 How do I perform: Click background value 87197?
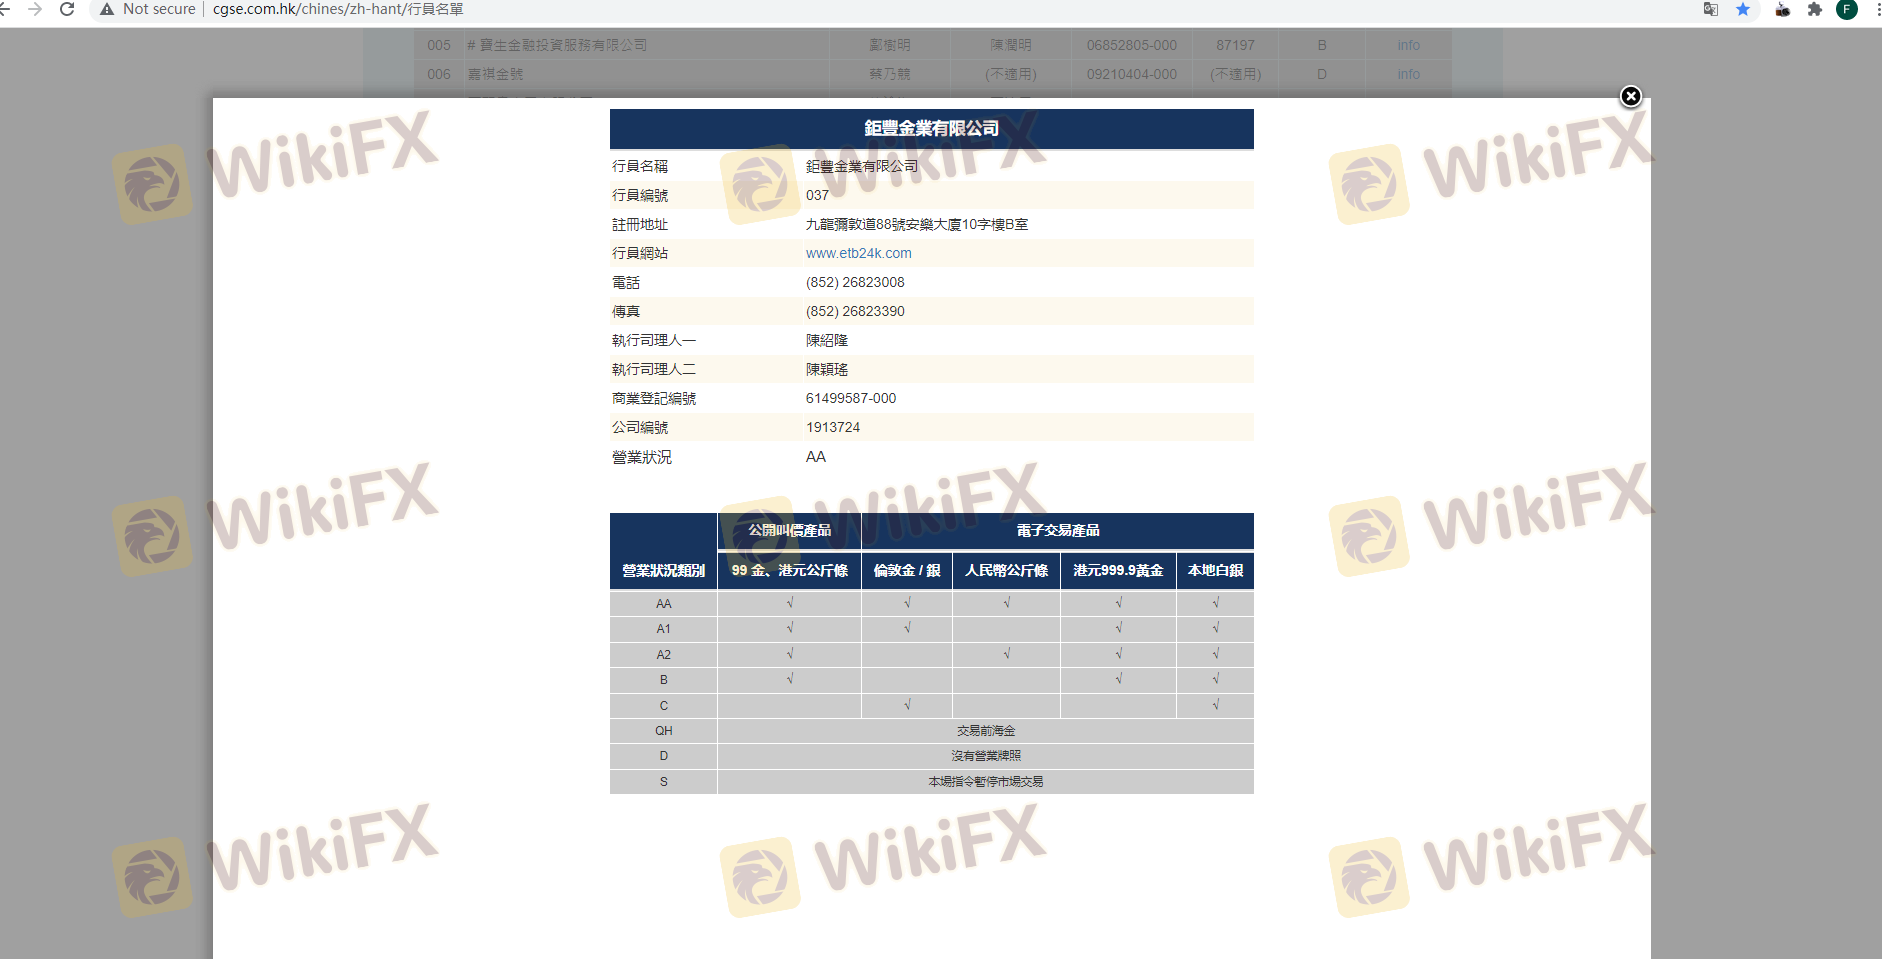pyautogui.click(x=1235, y=45)
